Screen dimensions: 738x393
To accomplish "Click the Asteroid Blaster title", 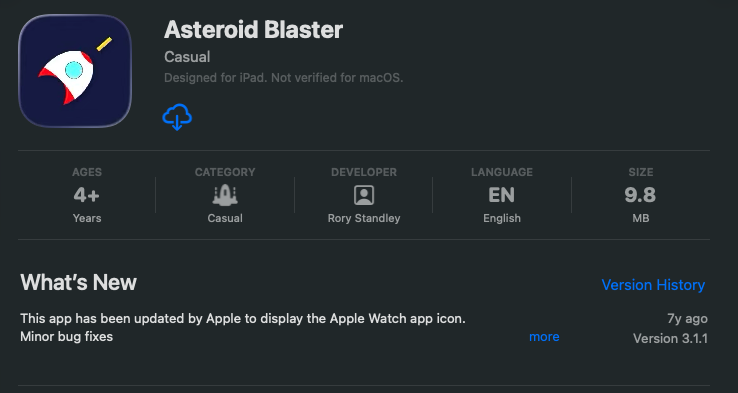I will 253,30.
